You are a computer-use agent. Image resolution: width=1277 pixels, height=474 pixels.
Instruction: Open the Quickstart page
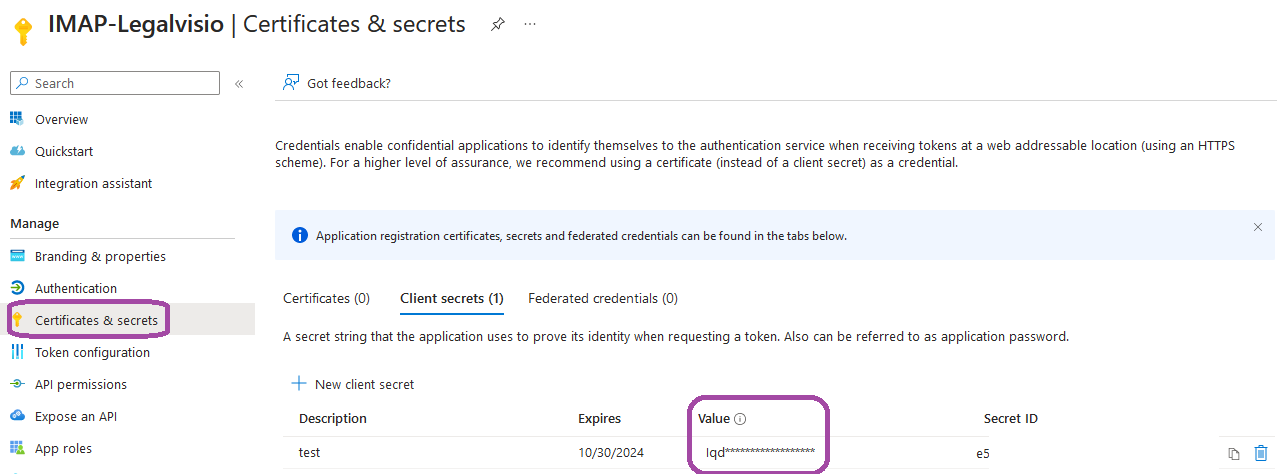pyautogui.click(x=65, y=152)
